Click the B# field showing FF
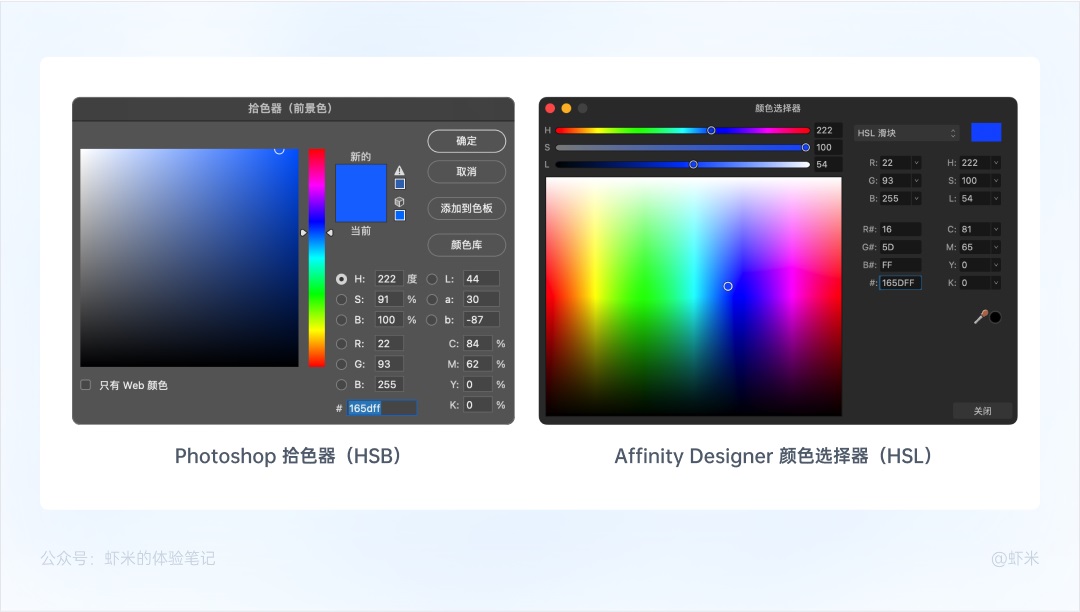 (x=900, y=265)
